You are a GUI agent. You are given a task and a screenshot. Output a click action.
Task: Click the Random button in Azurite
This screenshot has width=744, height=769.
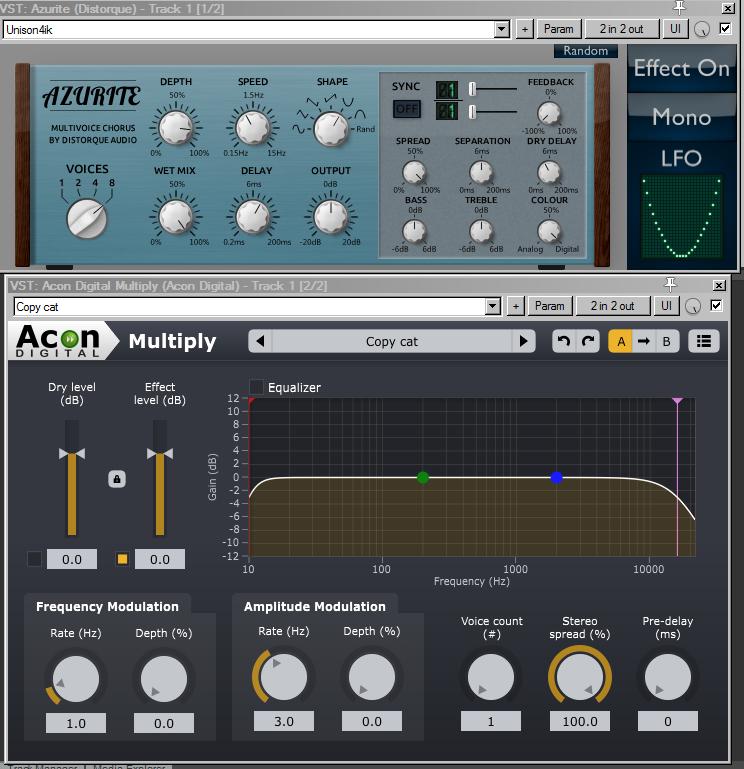(x=586, y=51)
